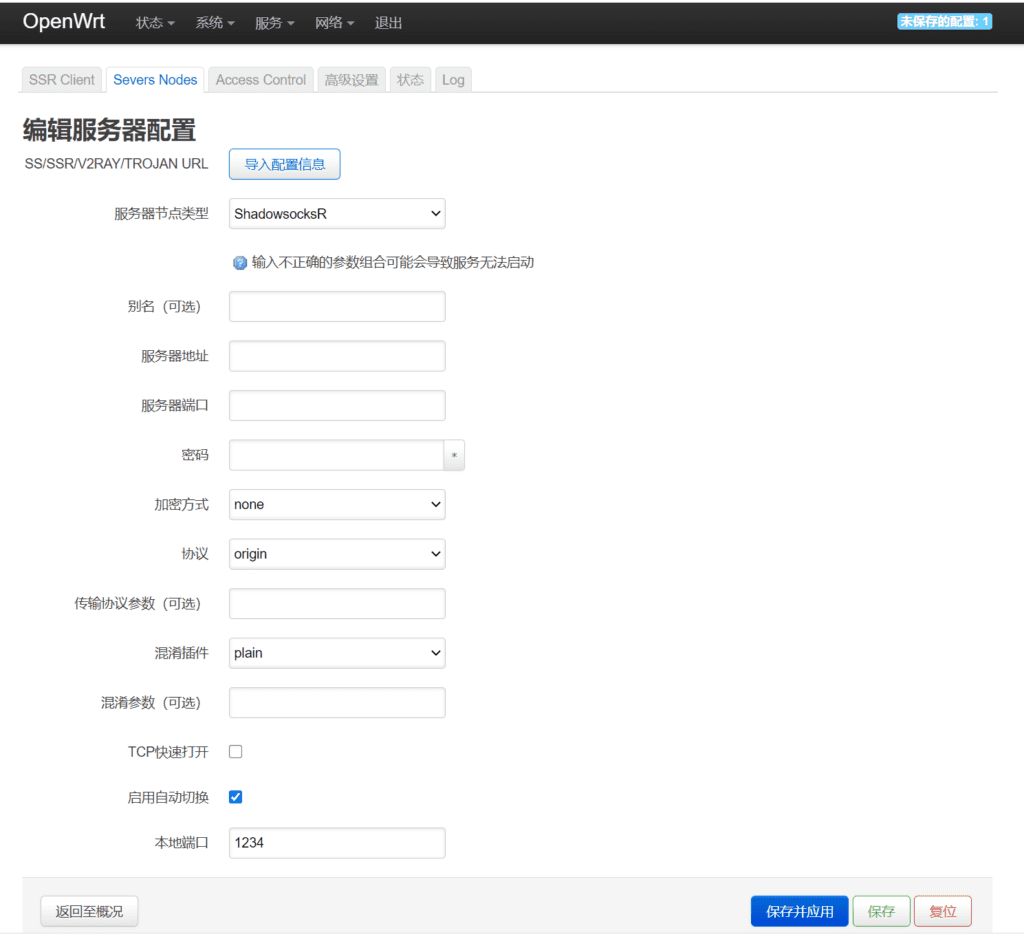Open the 服务器节点类型 dropdown showing ShadowsocksR

[x=336, y=213]
